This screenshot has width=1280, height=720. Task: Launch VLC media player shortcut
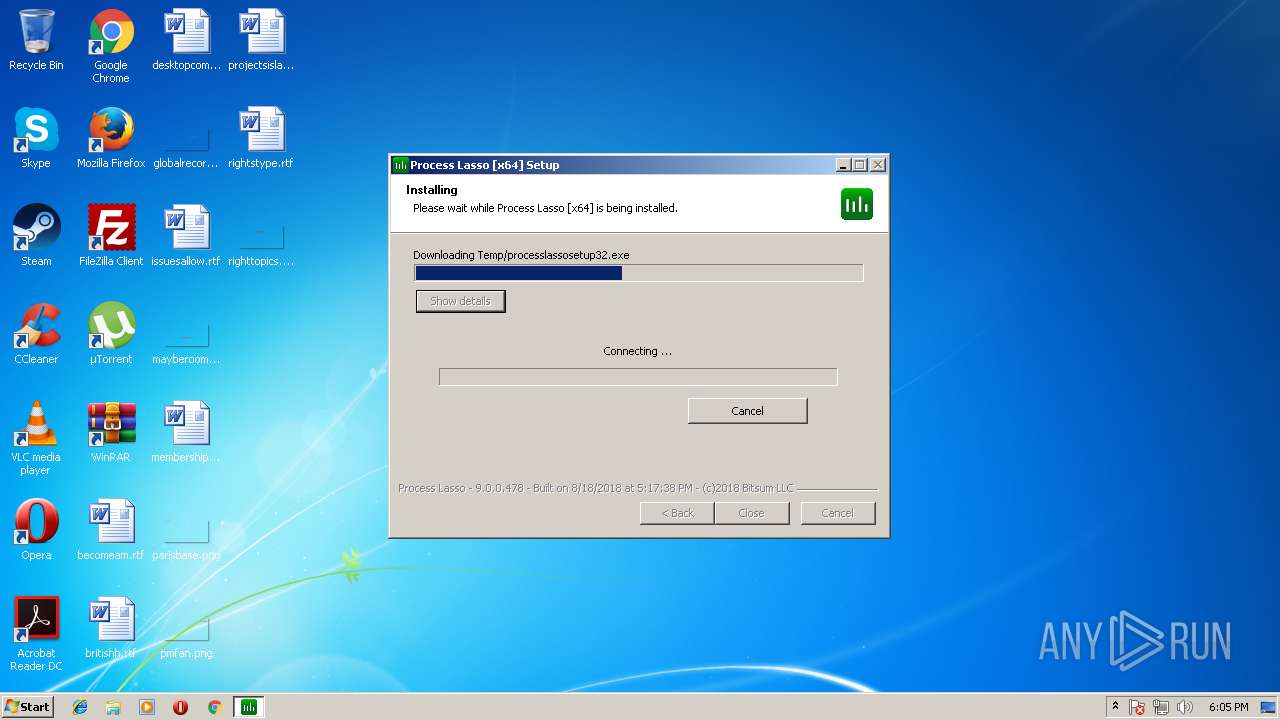(36, 438)
